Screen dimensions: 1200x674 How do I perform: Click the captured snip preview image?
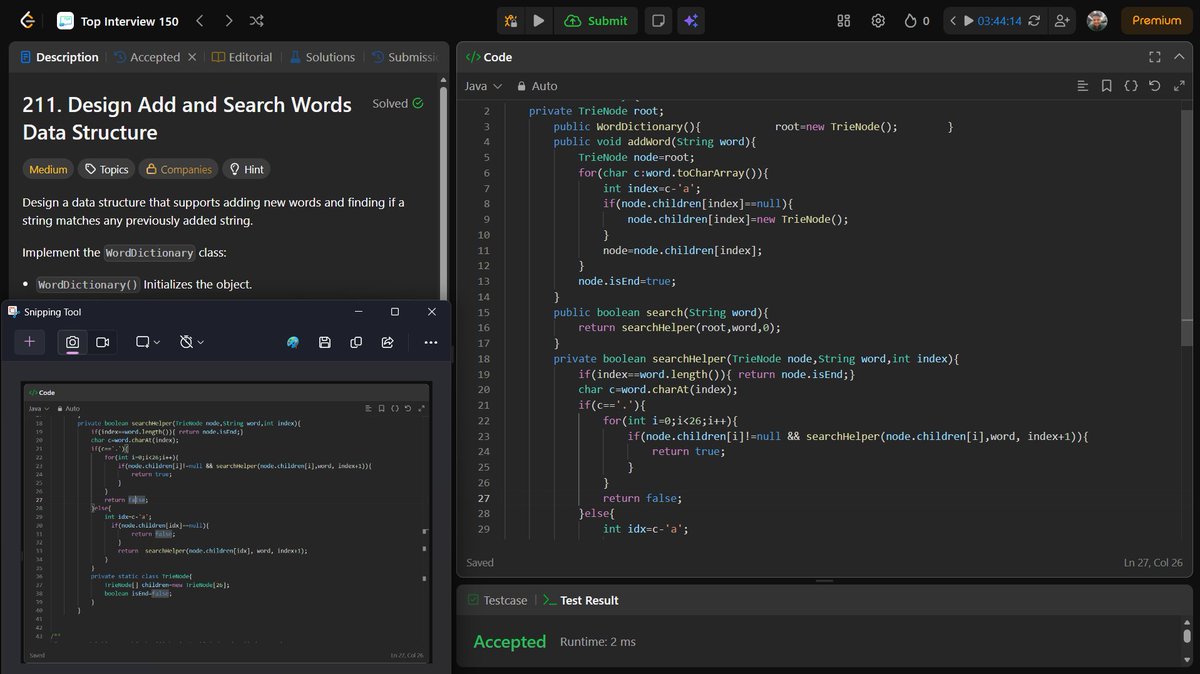click(x=226, y=522)
